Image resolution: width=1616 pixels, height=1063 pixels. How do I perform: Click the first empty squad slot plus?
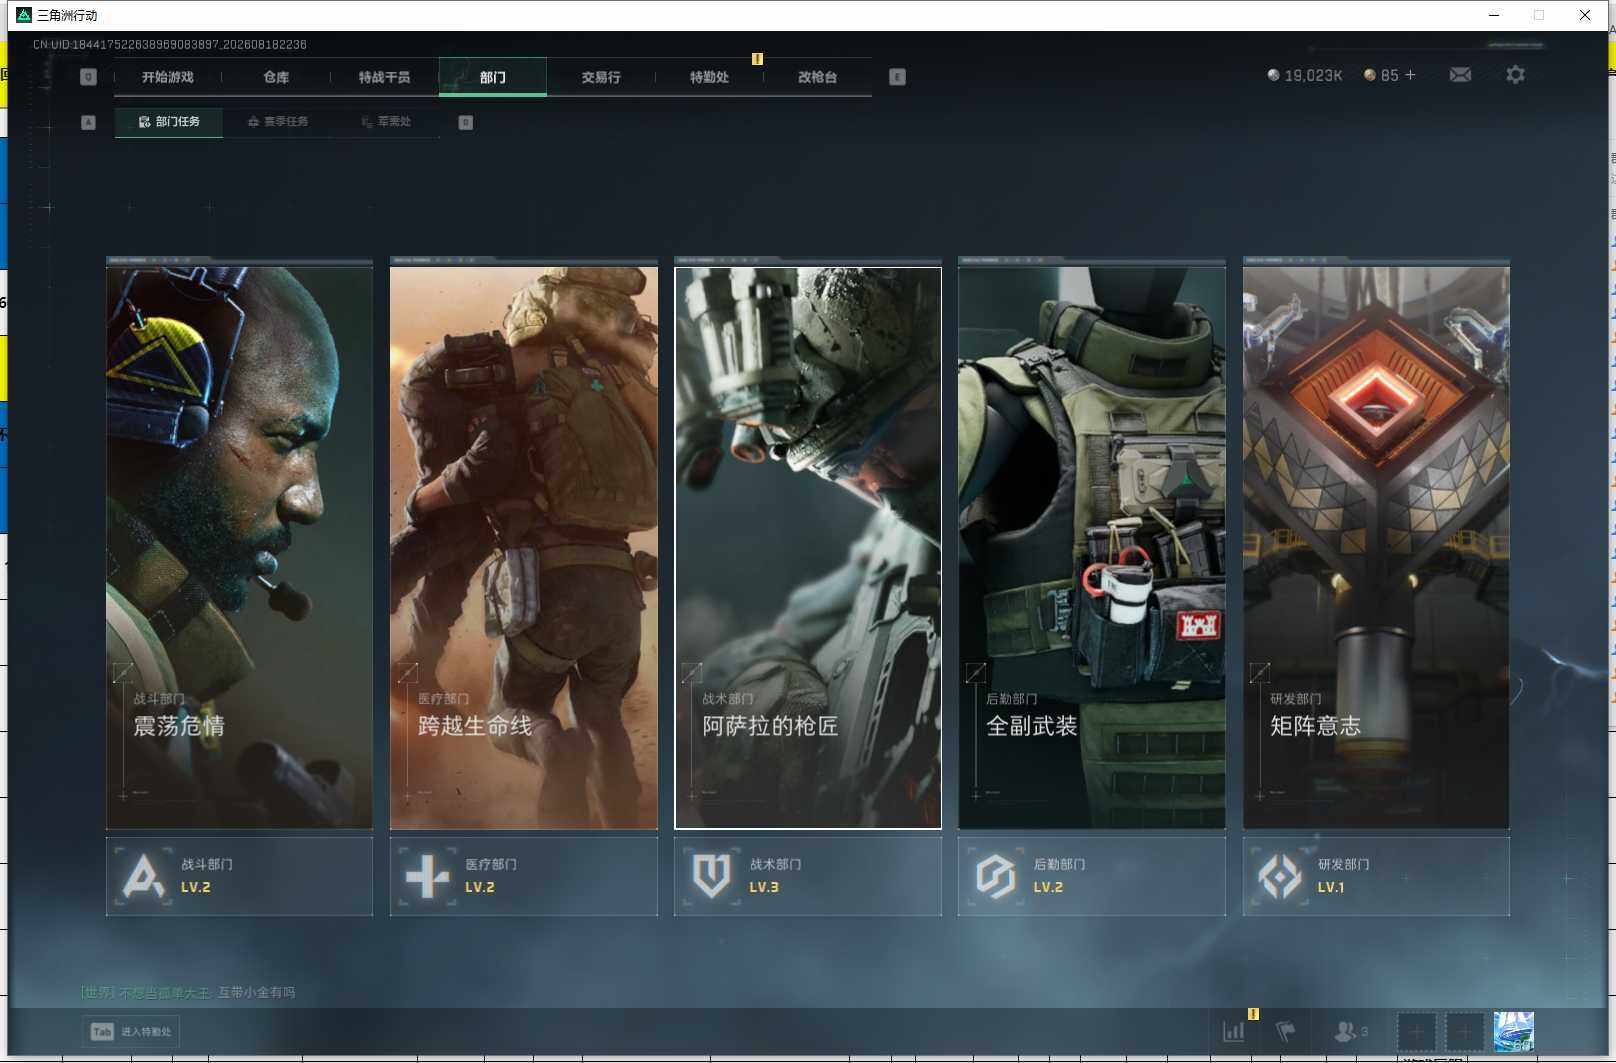(1416, 1031)
